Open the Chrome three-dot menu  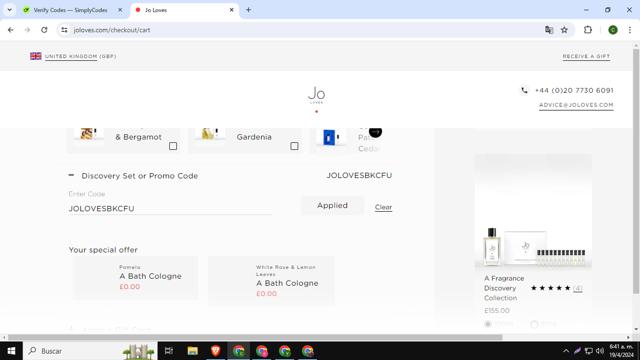pyautogui.click(x=630, y=30)
